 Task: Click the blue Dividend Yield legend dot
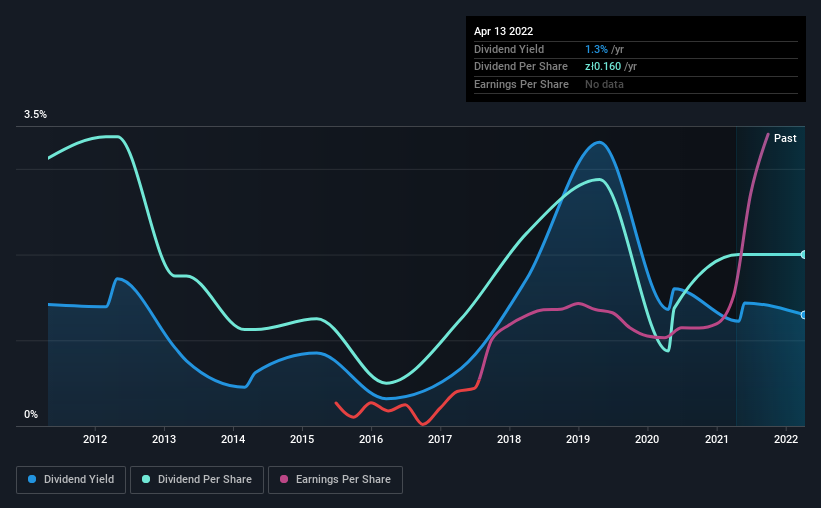pos(32,479)
